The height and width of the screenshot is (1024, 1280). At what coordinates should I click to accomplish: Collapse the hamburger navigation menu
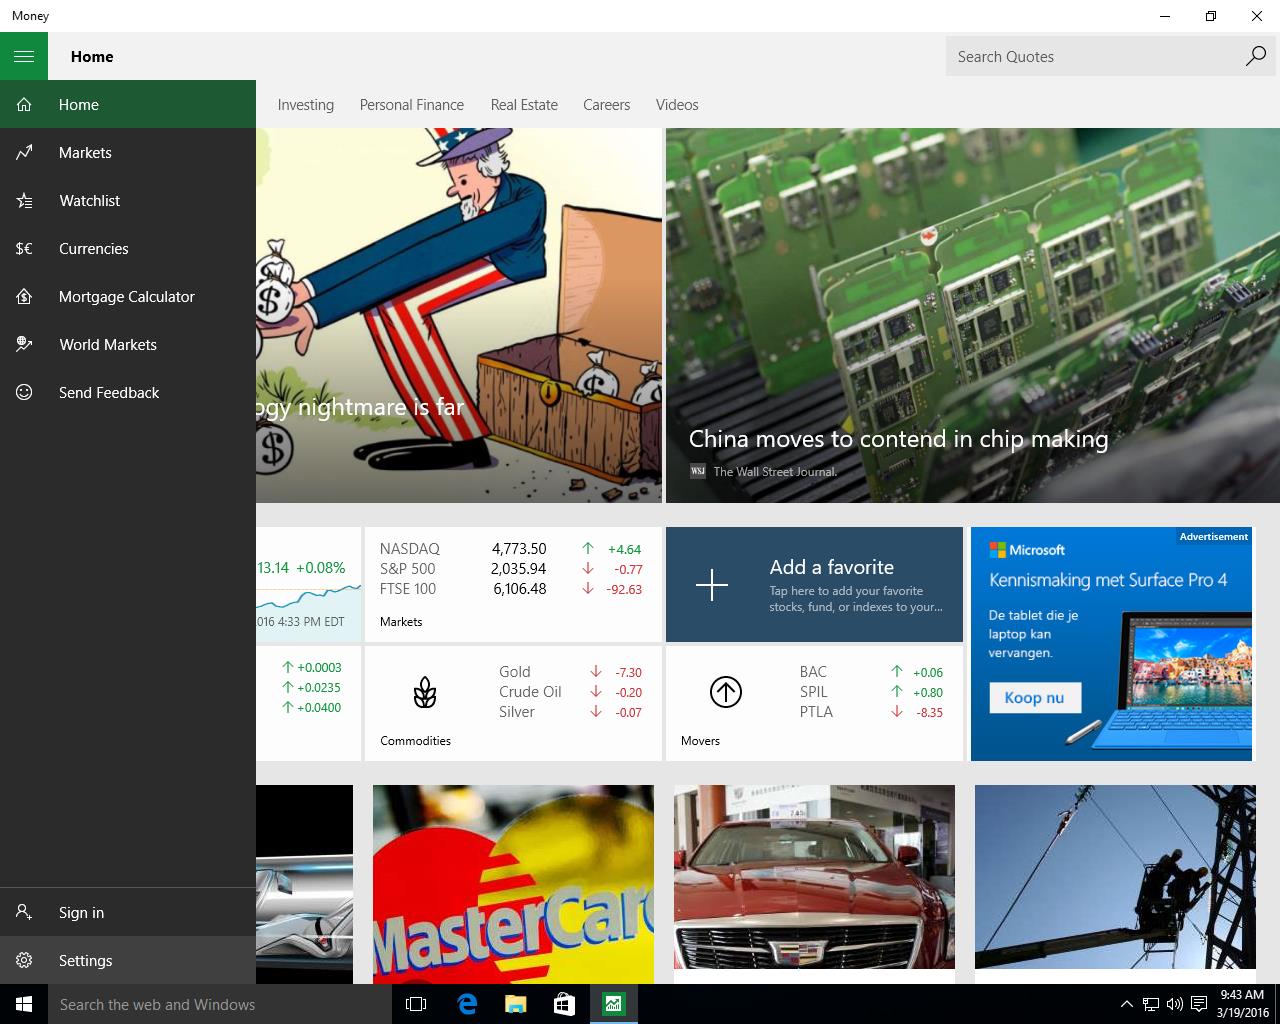coord(24,56)
